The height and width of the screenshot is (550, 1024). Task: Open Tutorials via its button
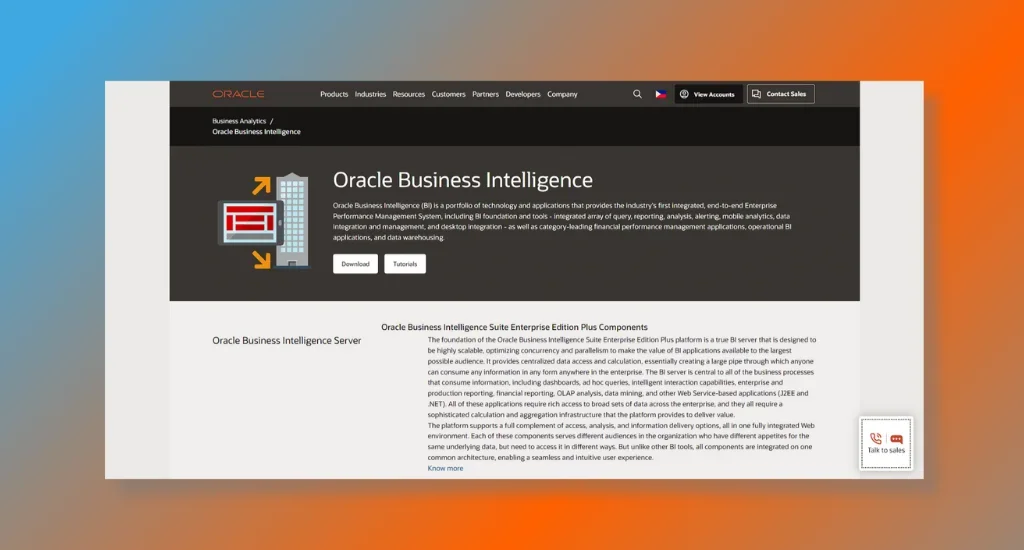coord(405,264)
